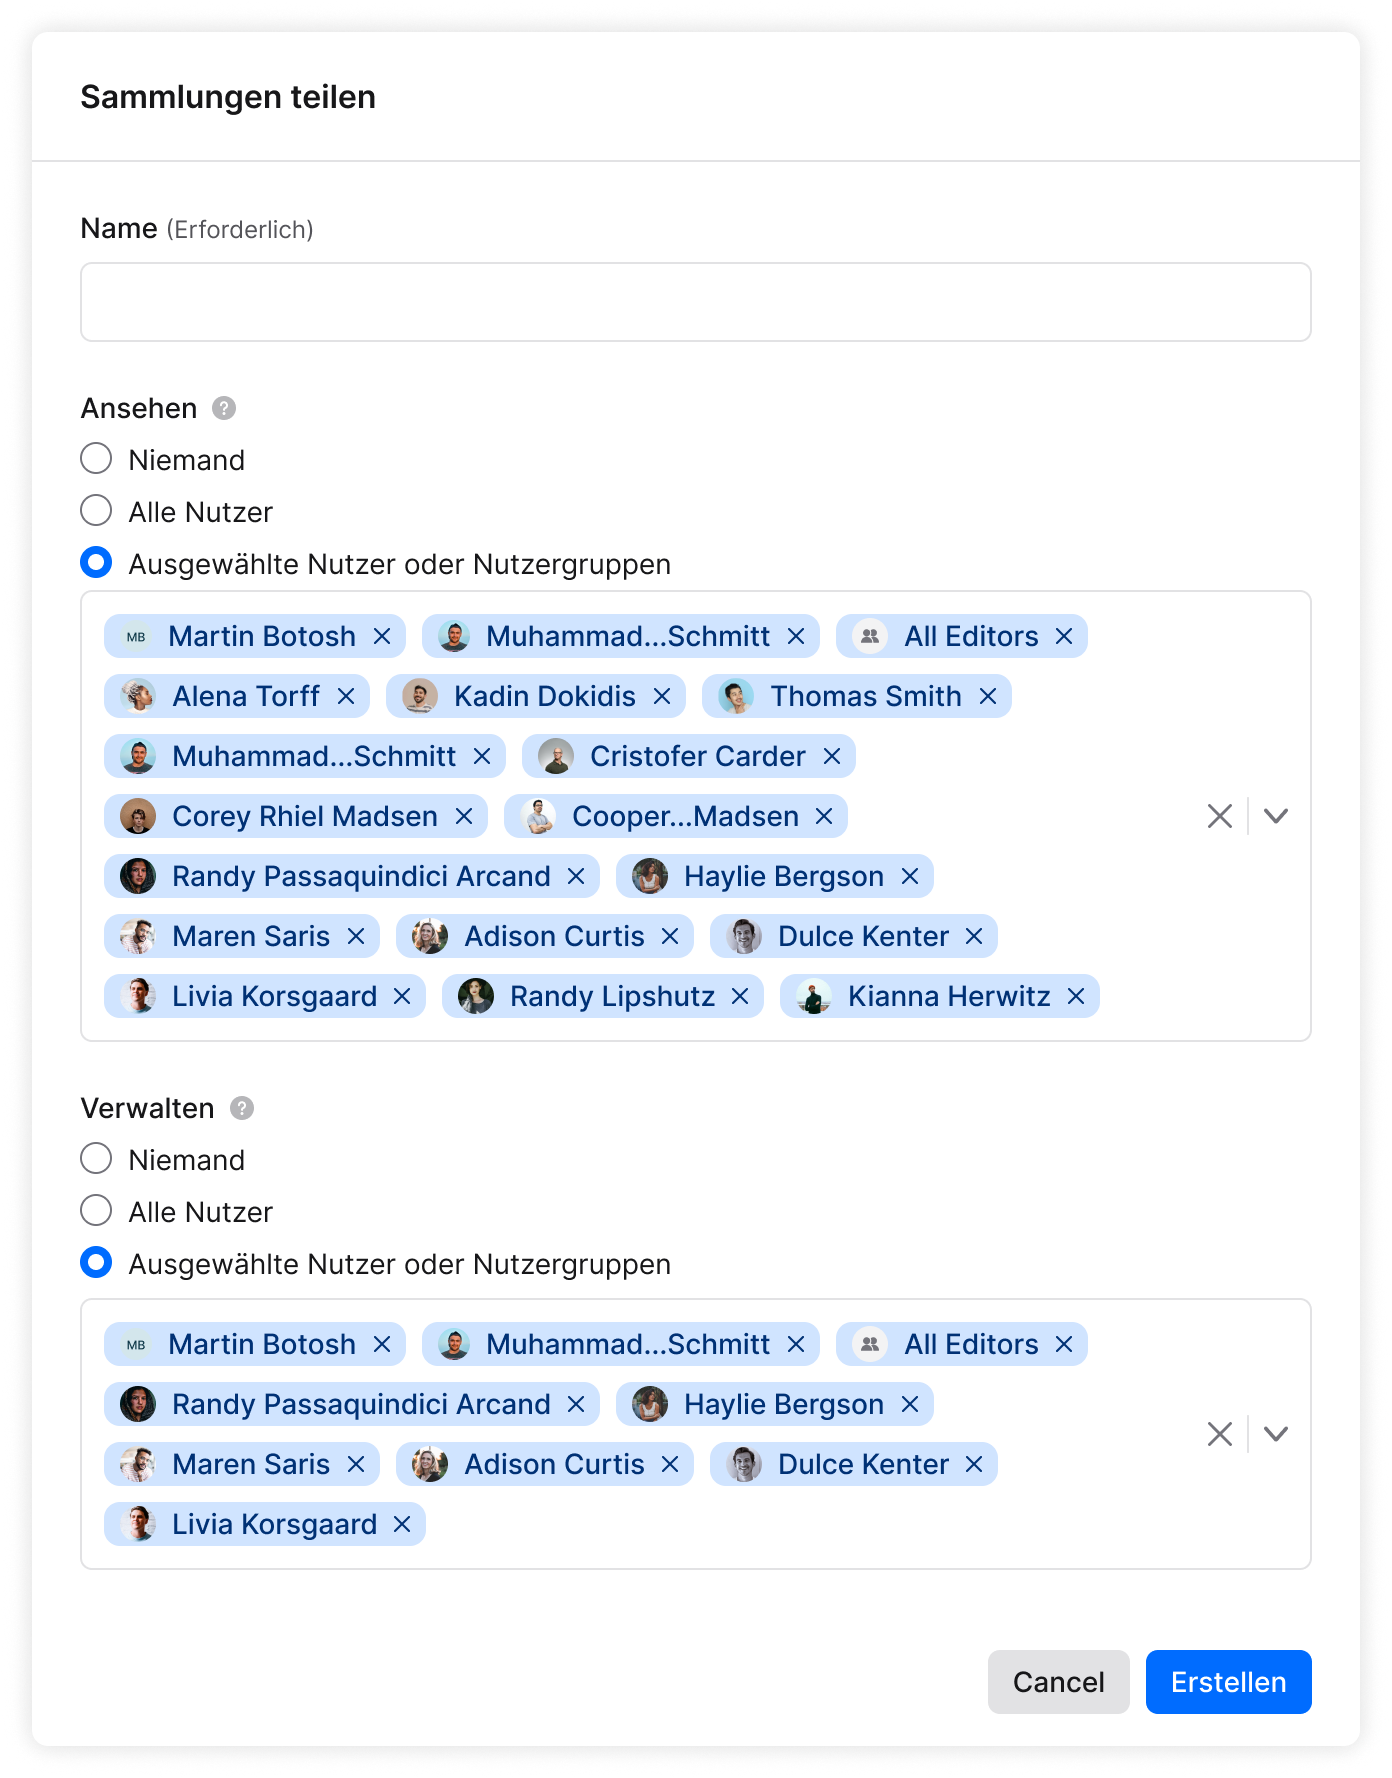
Task: Remove Dulce Kenter from Ansehen
Action: (974, 936)
